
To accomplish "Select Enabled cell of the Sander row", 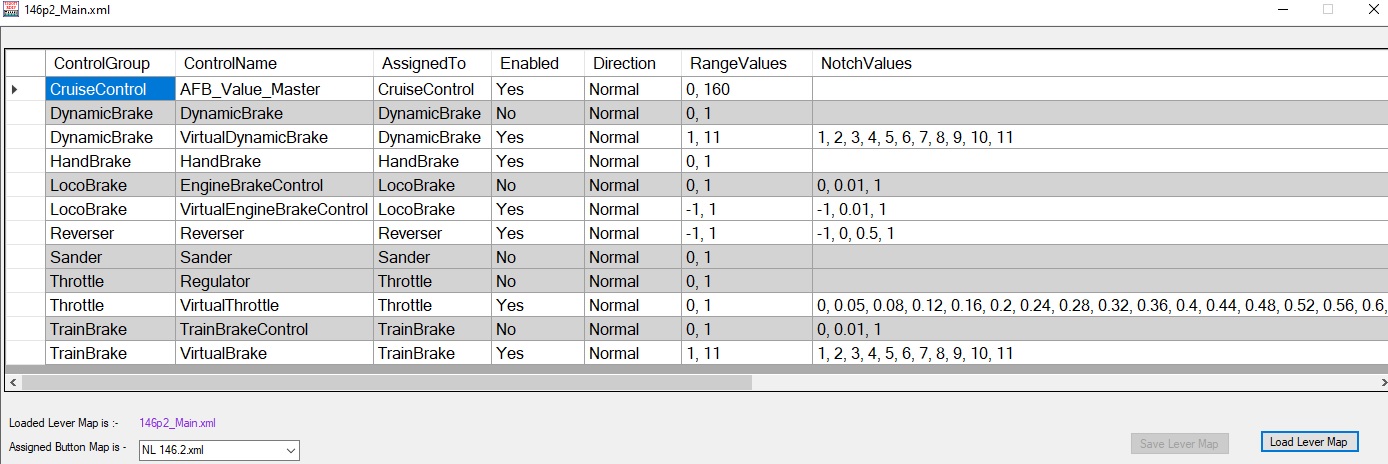I will click(x=537, y=257).
